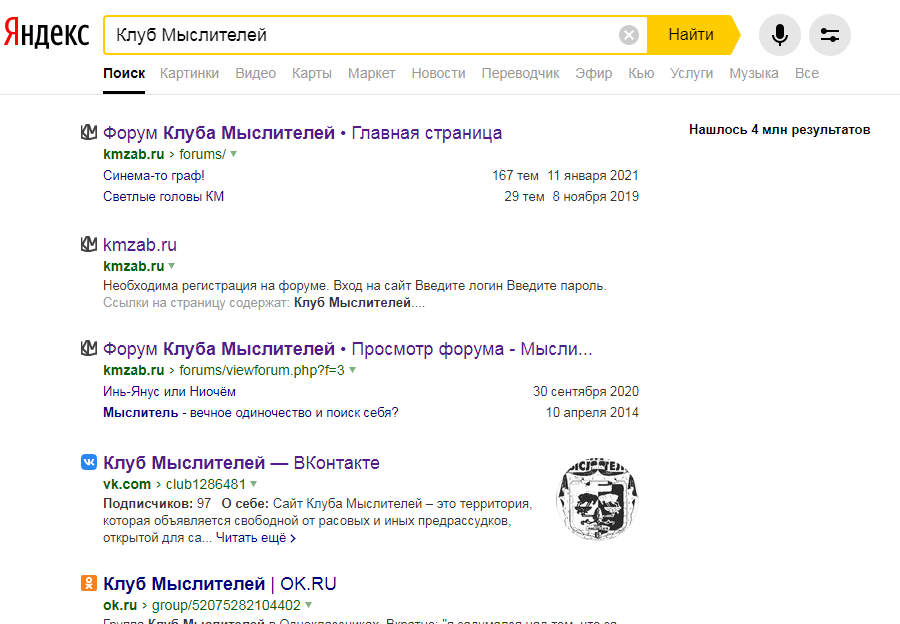Open 'Клуб Мыслителей — ВКонтакте' result
Viewport: 900px width, 624px height.
pyautogui.click(x=242, y=463)
